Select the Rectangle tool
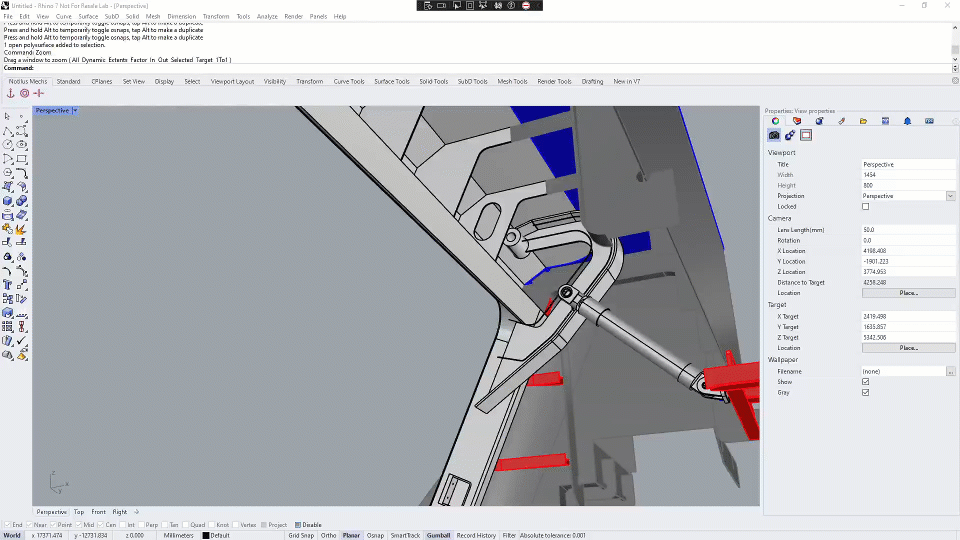Viewport: 960px width, 540px height. click(21, 159)
